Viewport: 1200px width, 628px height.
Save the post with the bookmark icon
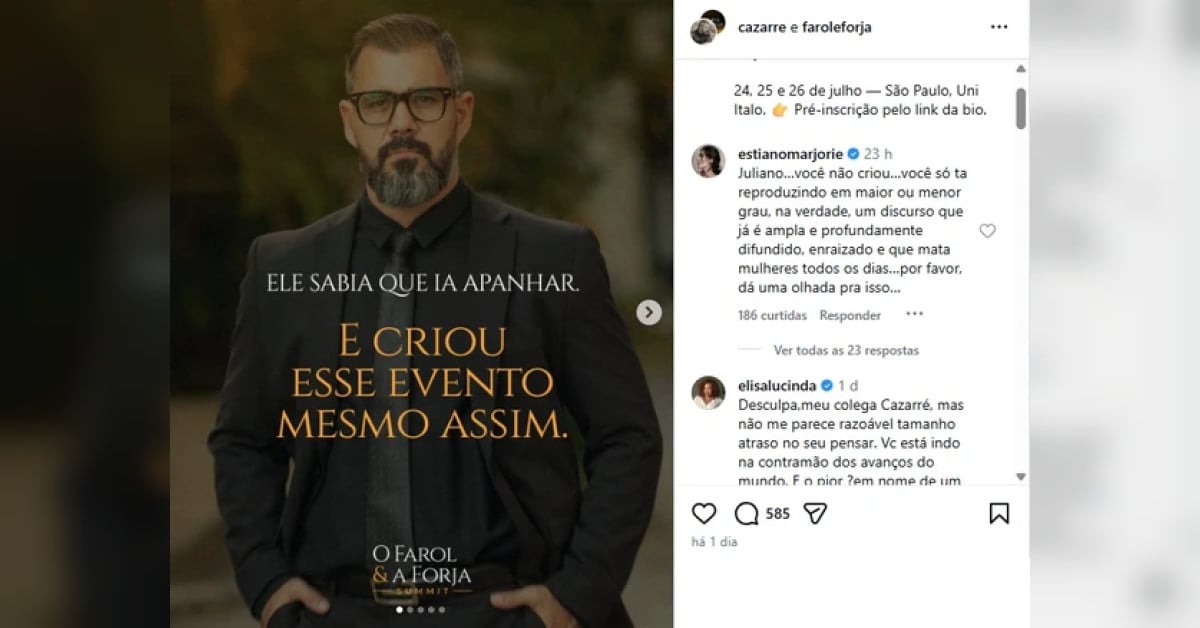coord(999,513)
